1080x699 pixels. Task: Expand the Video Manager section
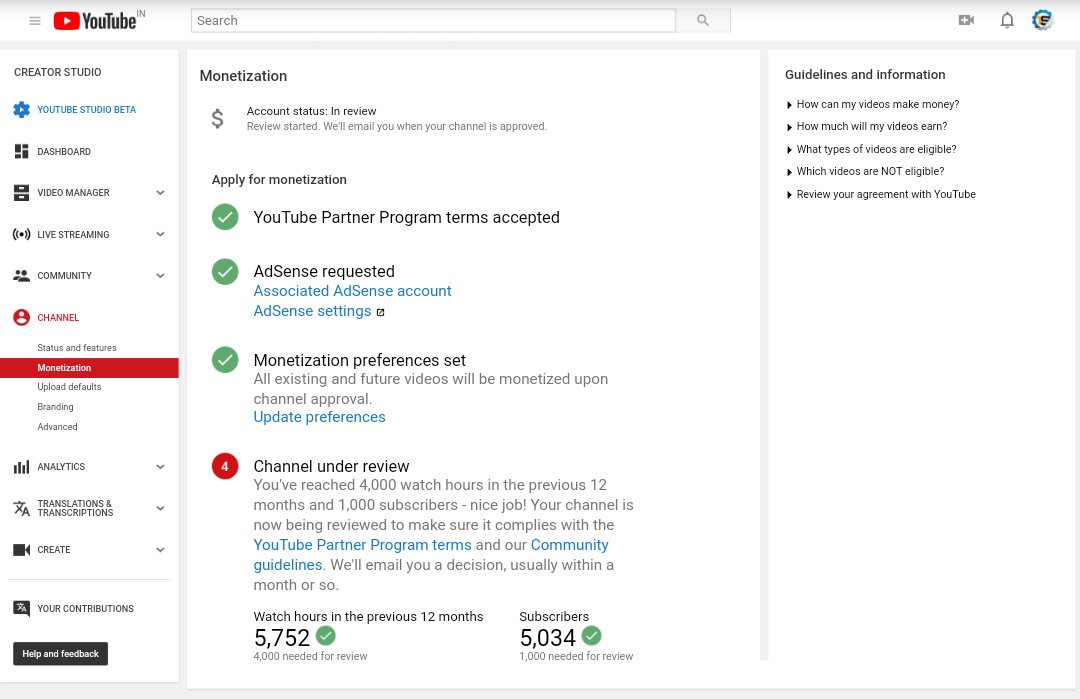point(160,193)
